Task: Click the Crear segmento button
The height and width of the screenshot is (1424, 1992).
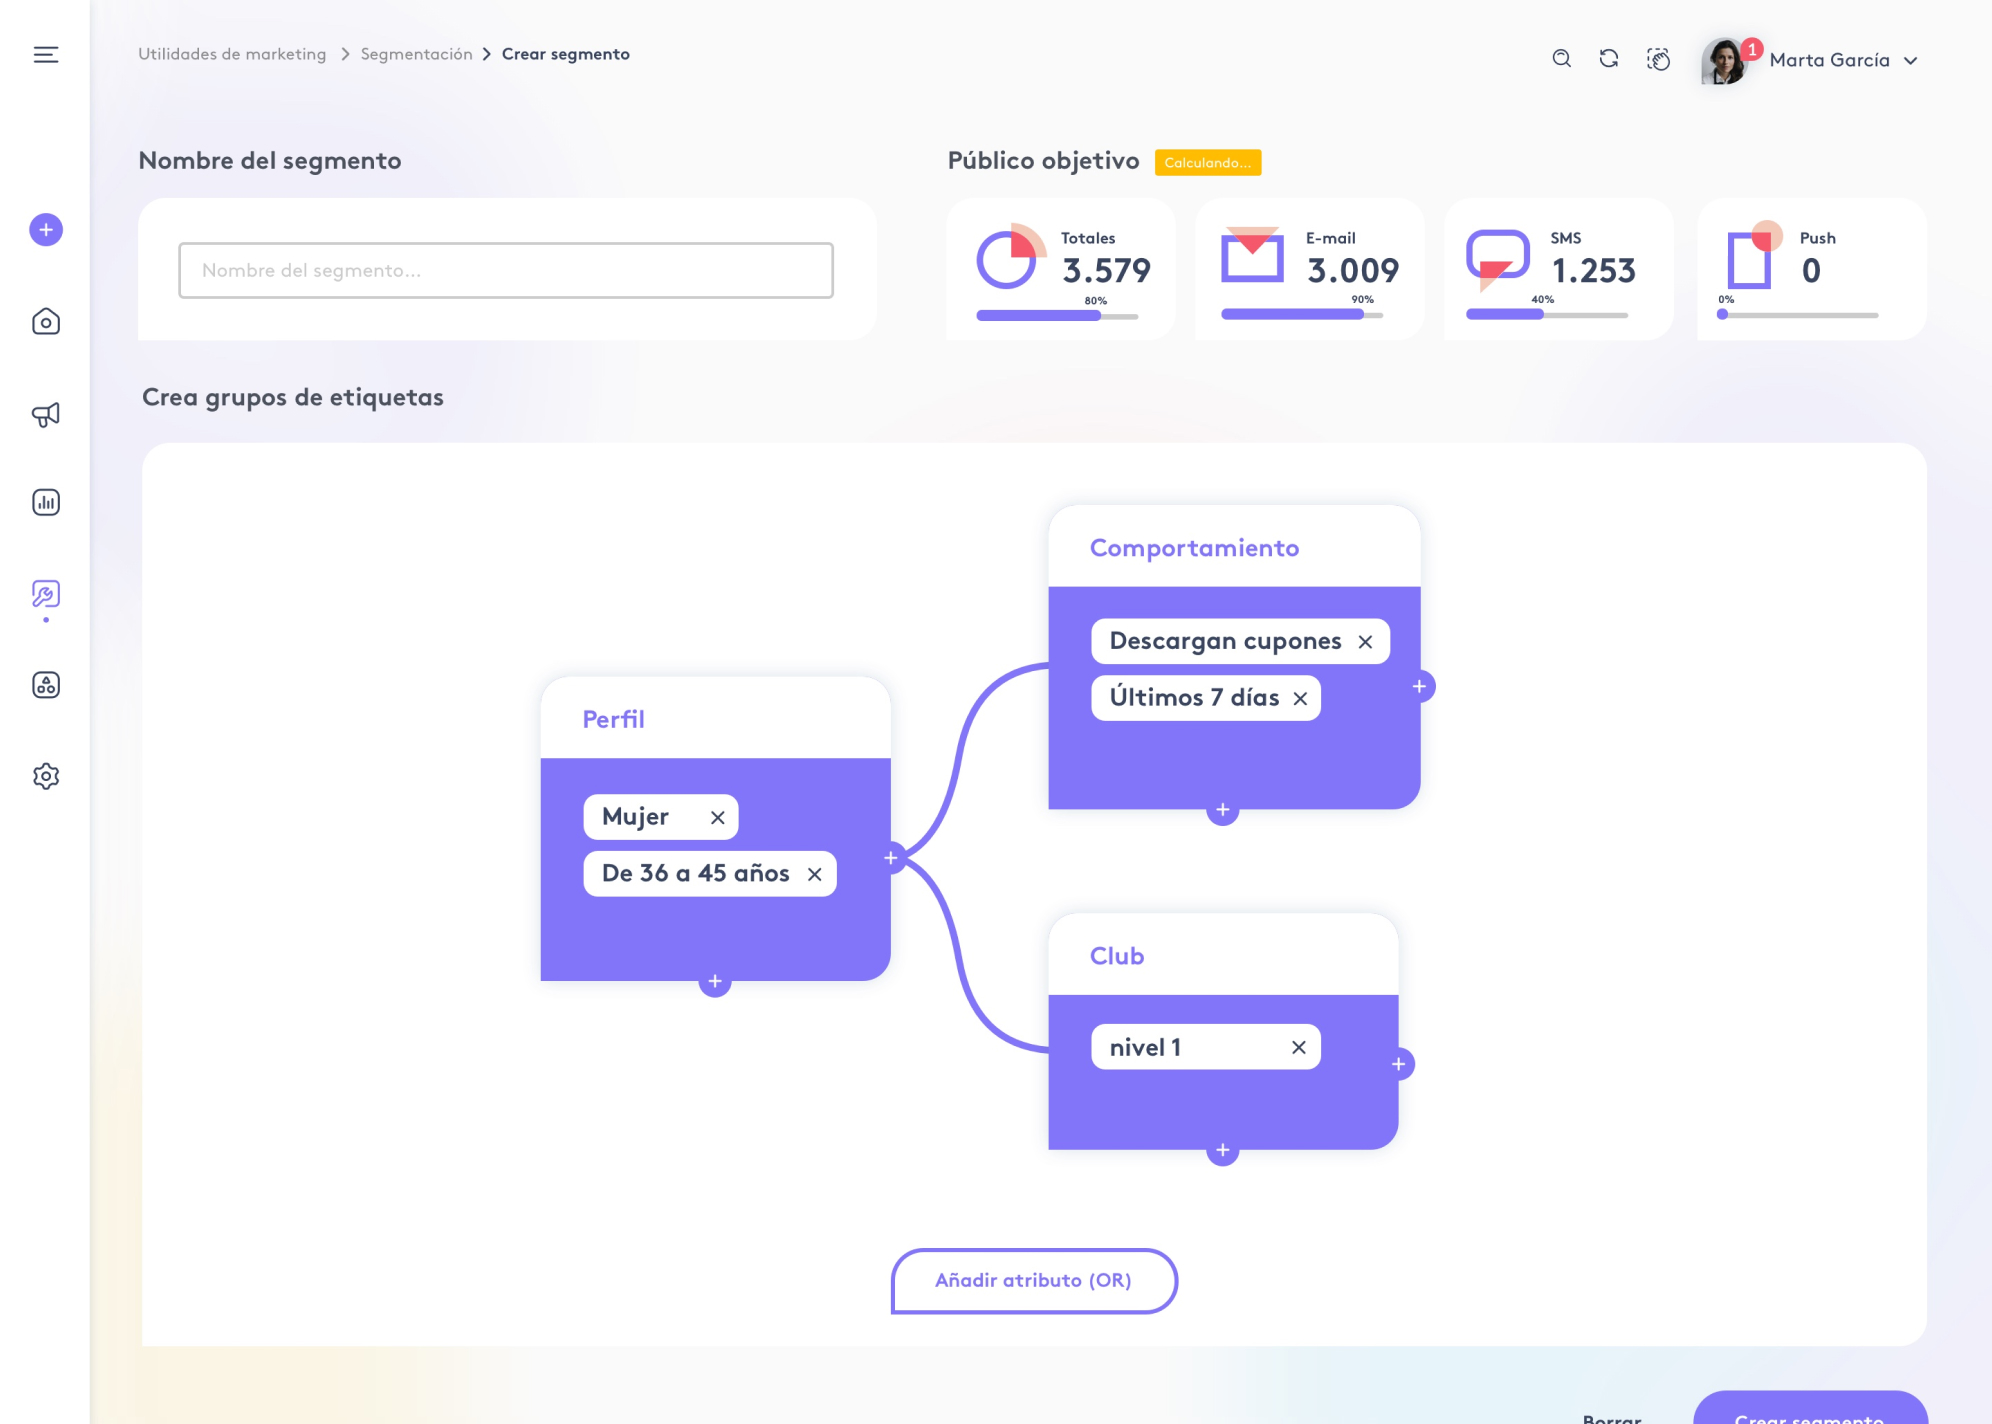Action: point(1810,1410)
